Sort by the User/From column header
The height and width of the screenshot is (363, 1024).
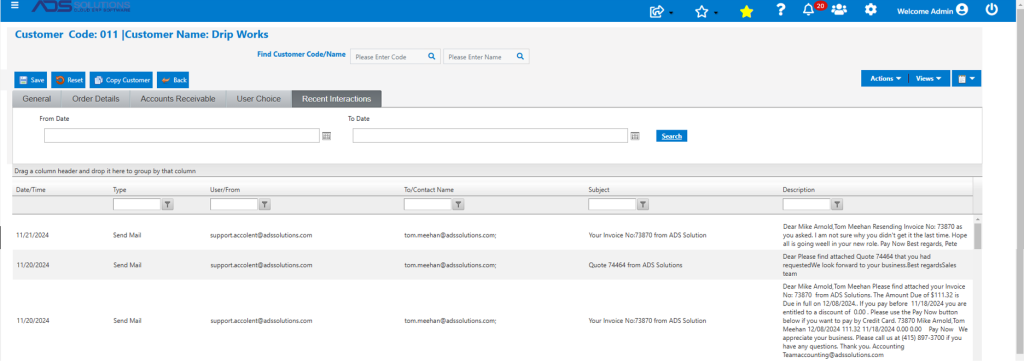point(225,190)
